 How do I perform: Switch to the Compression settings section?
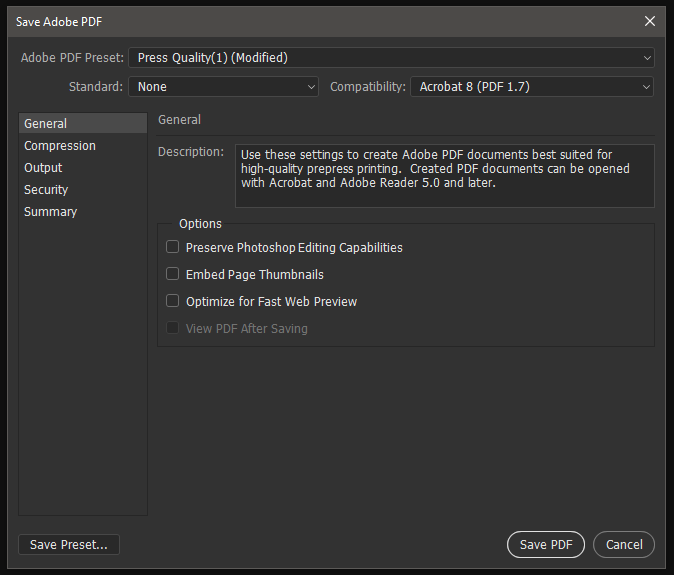coord(83,146)
